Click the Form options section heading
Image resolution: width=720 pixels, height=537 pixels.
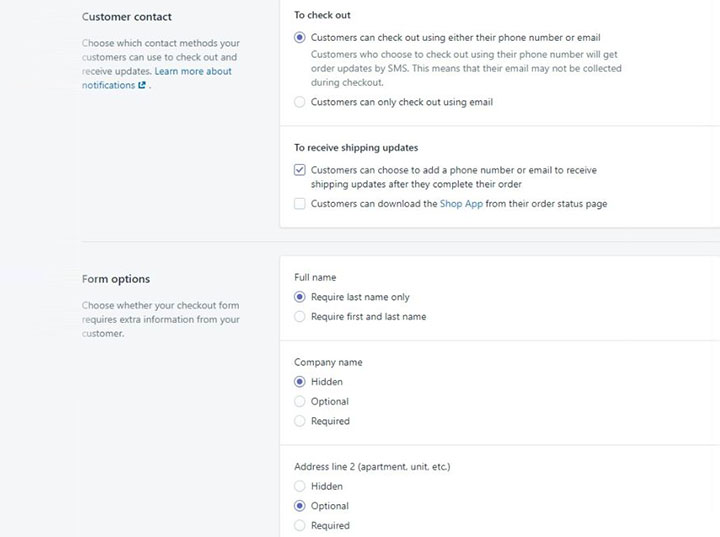[x=116, y=279]
